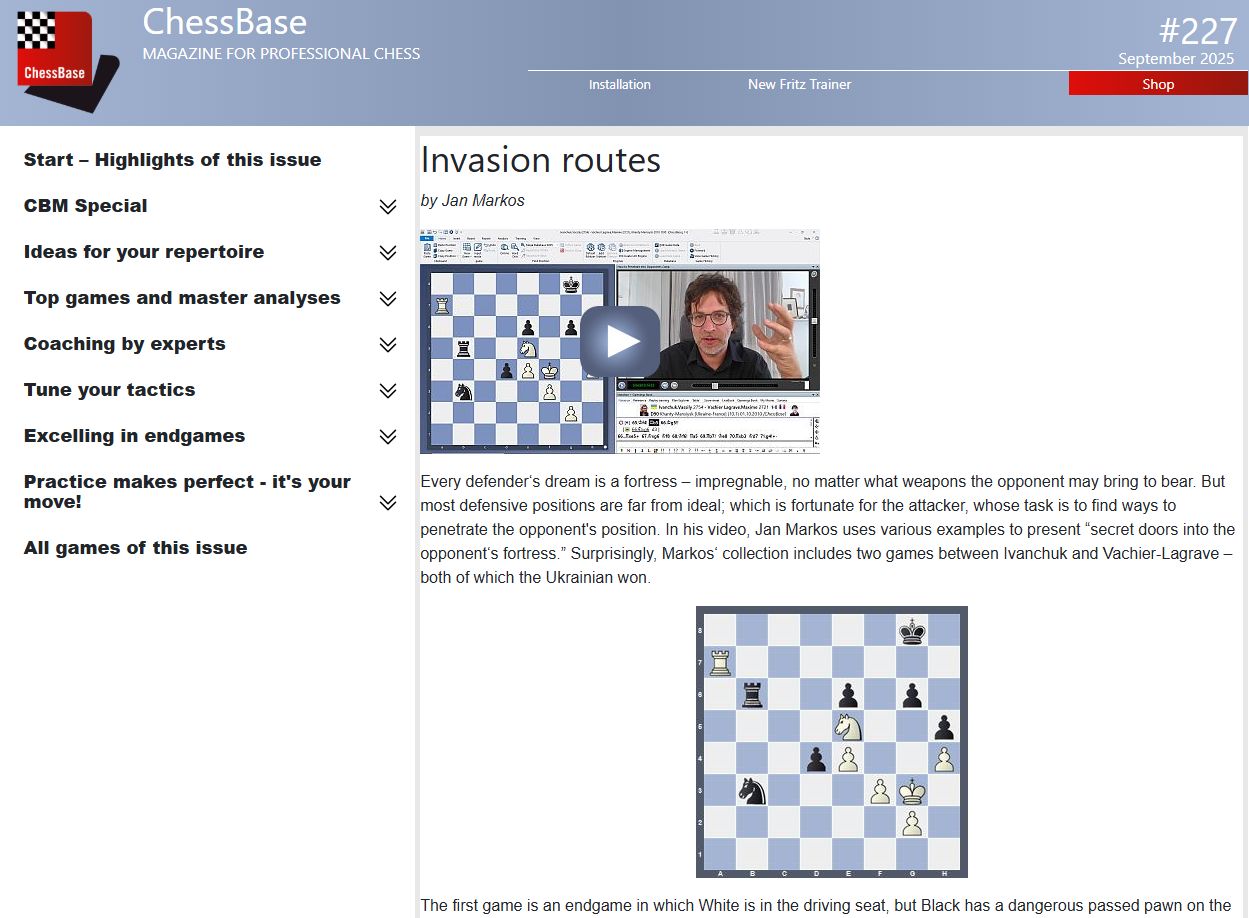Open Start – Highlights of this issue
This screenshot has height=918, width=1249.
(172, 160)
